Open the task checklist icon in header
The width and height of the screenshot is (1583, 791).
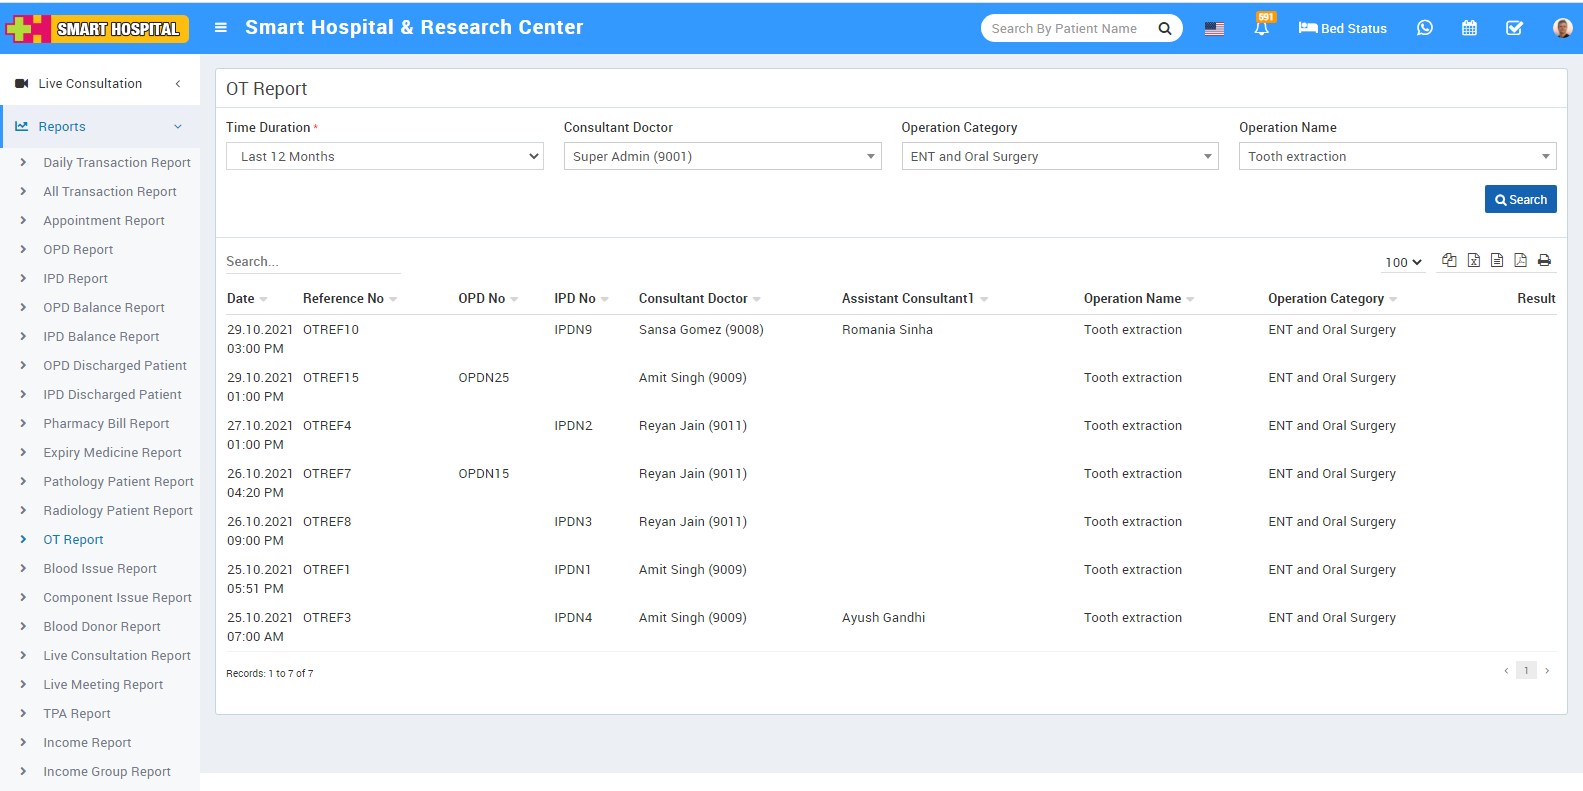click(1514, 28)
